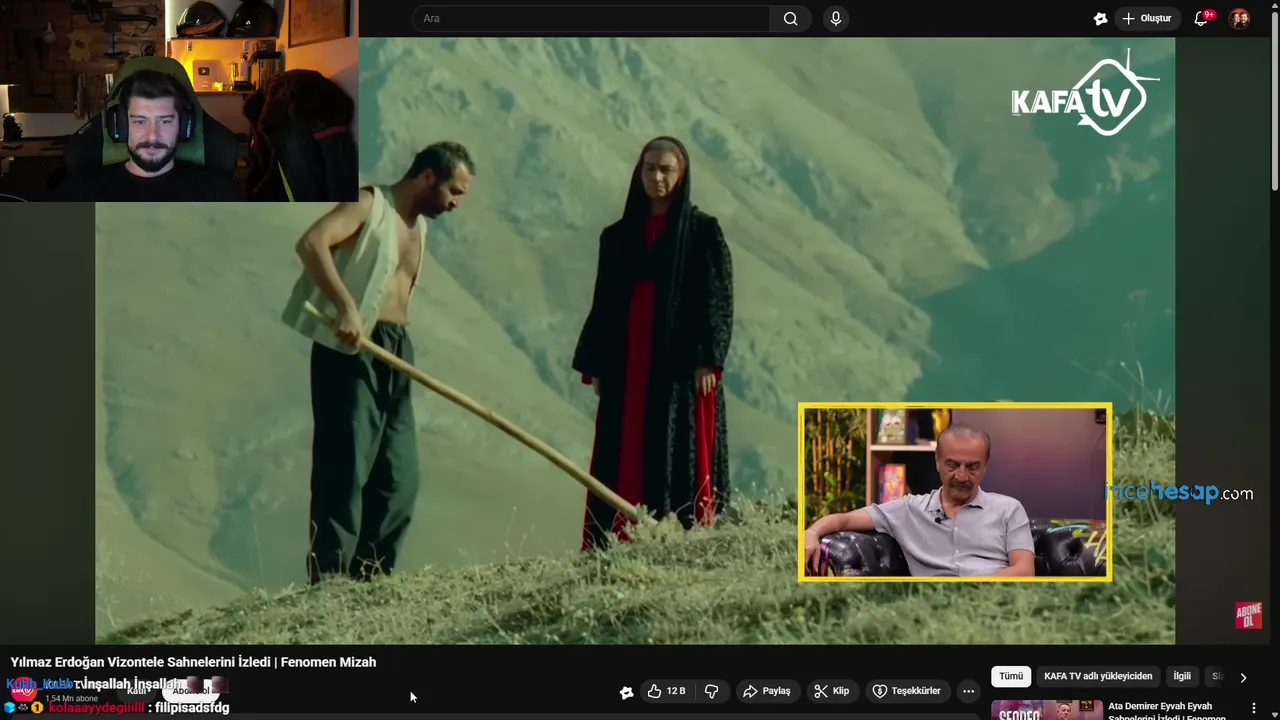Viewport: 1280px width, 720px height.
Task: Click the video title text
Action: [193, 662]
